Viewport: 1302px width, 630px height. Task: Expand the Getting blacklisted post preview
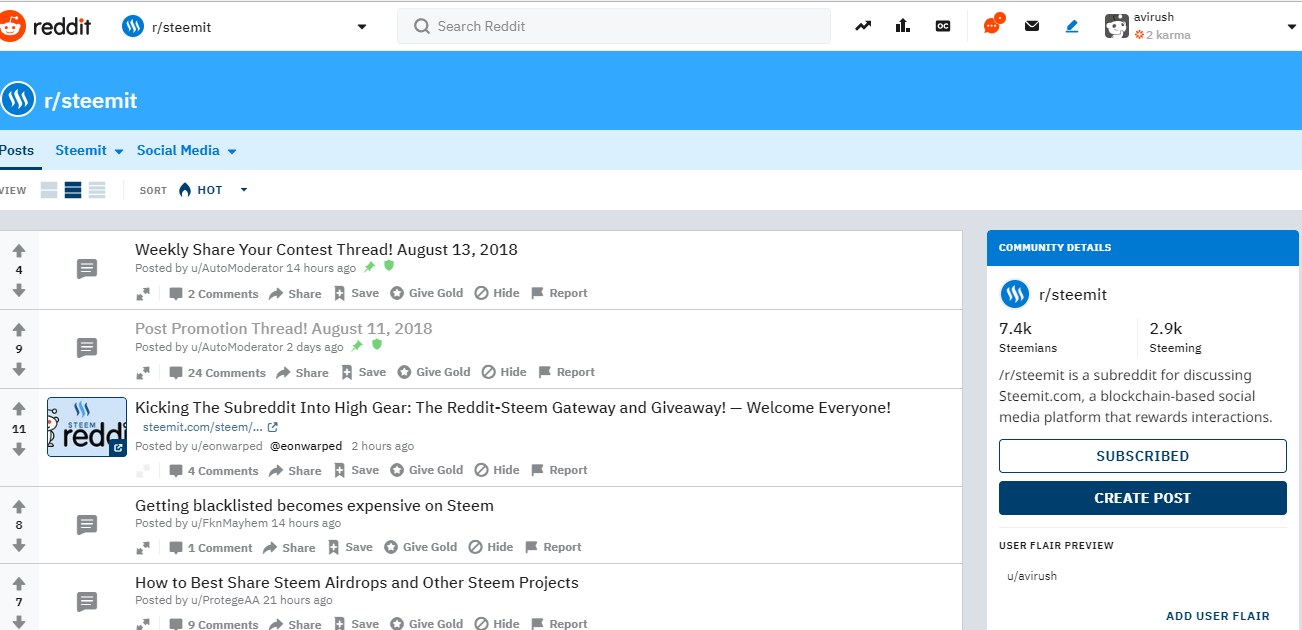(x=143, y=548)
